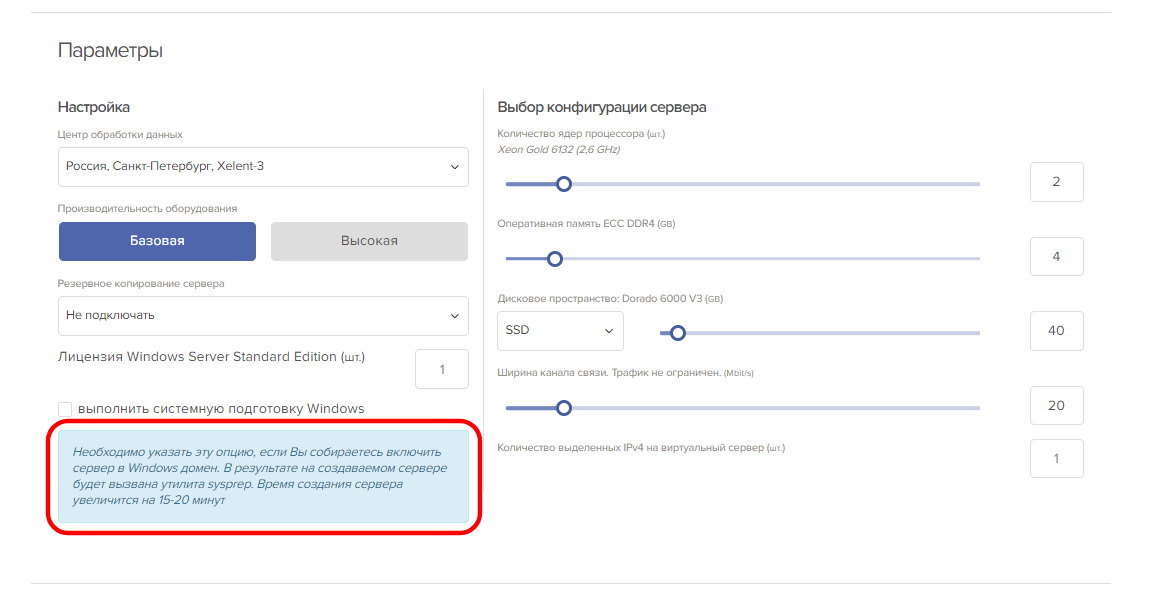The height and width of the screenshot is (595, 1150).
Task: Click the dedicated IPv4 count field
Action: pyautogui.click(x=1056, y=459)
